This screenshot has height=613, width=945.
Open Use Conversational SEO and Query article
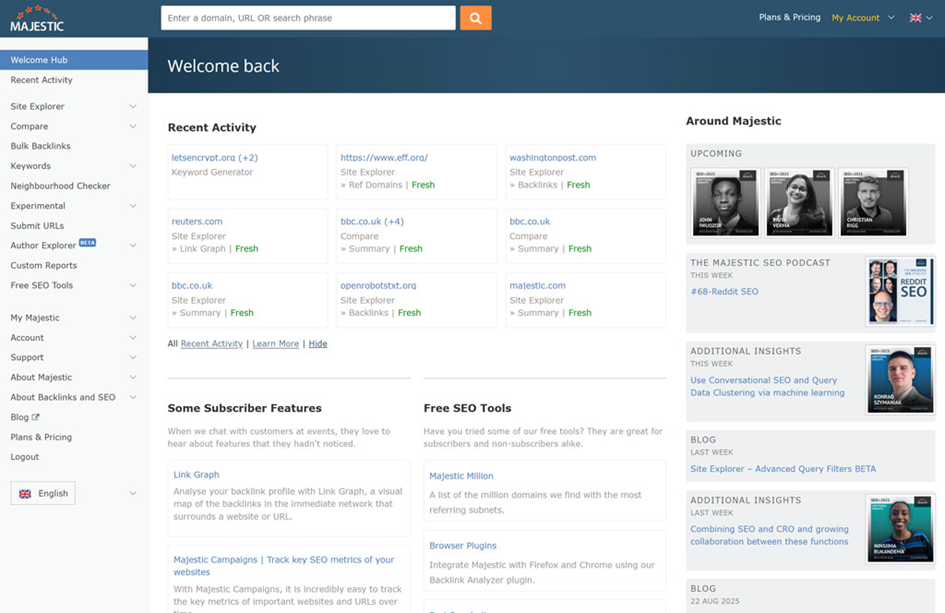click(x=767, y=387)
